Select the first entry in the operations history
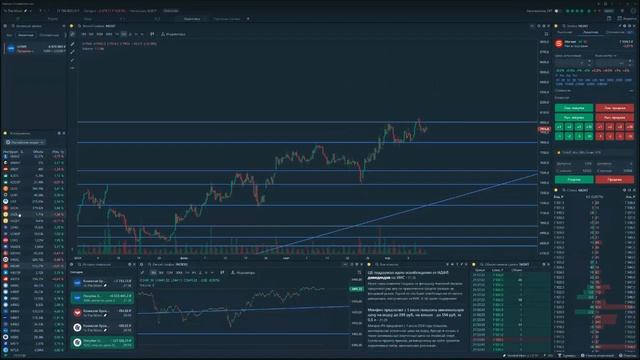 click(102, 283)
